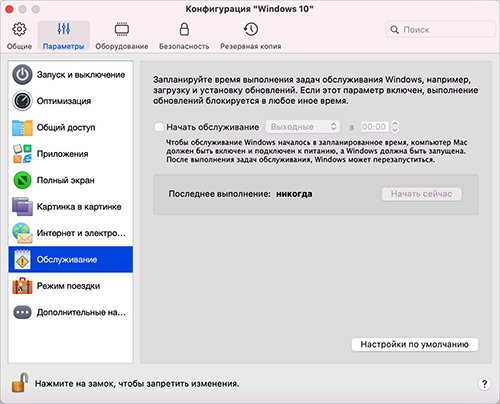Close the configuration window with red button
This screenshot has height=404, width=500.
coord(9,9)
